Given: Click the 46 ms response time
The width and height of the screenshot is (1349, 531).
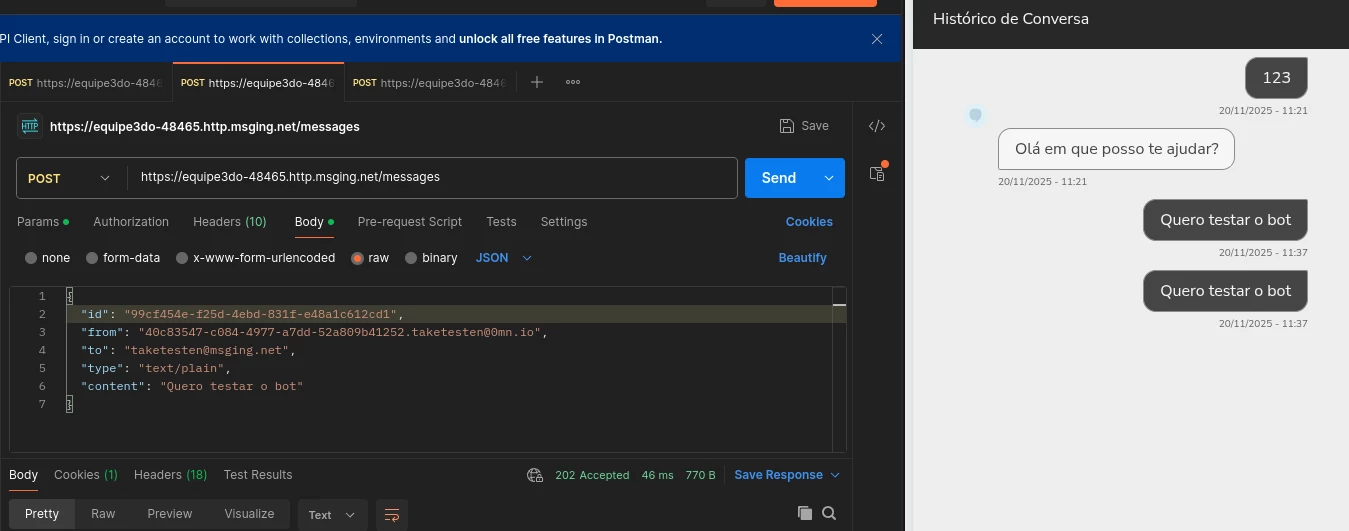Looking at the screenshot, I should [658, 475].
